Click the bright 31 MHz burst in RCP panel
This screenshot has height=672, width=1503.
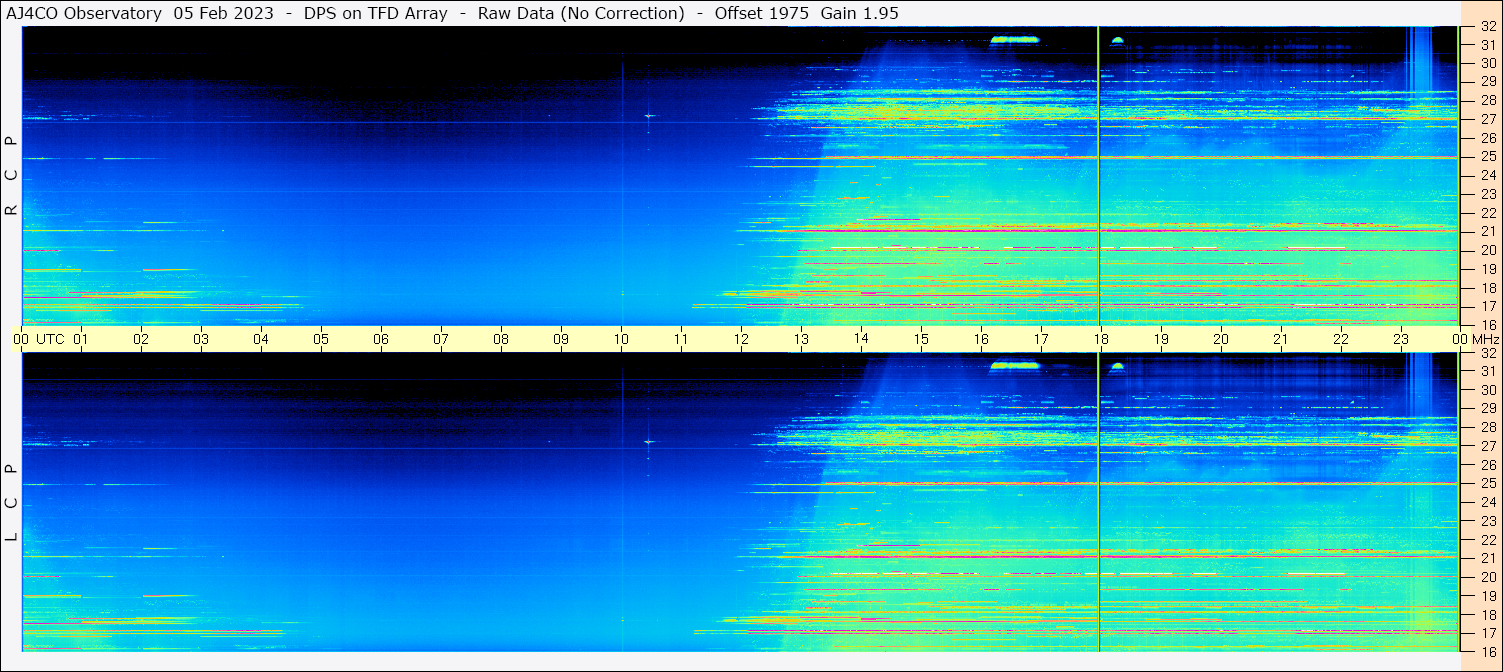tap(1015, 40)
